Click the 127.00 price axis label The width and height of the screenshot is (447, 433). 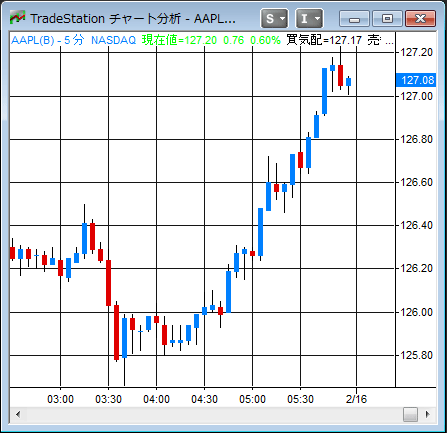(x=416, y=96)
